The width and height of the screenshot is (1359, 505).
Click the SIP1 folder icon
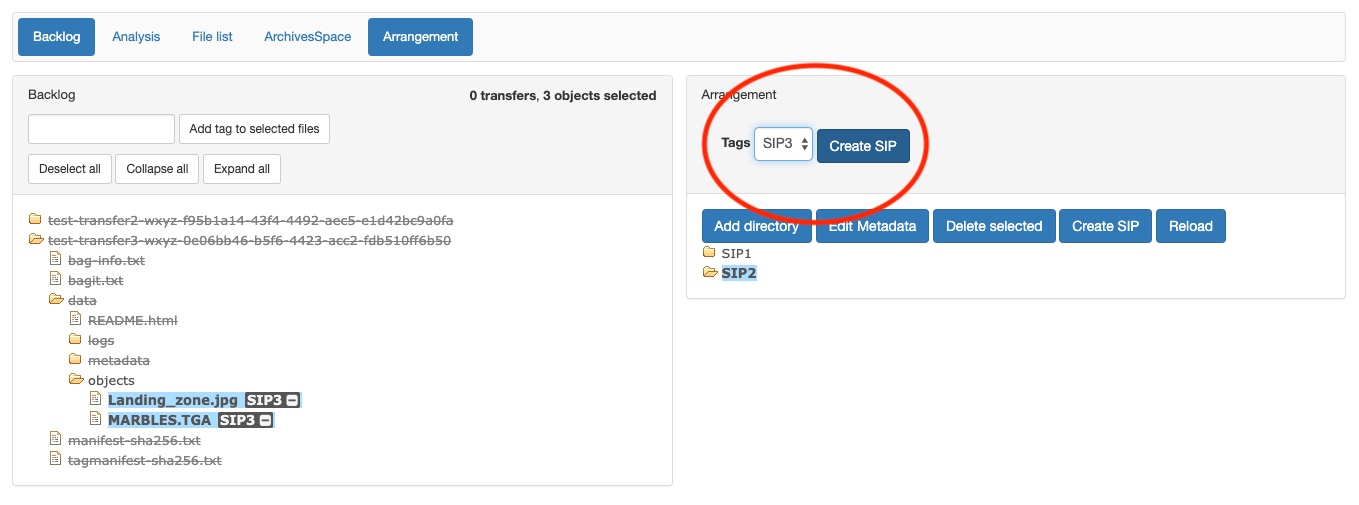pyautogui.click(x=710, y=253)
